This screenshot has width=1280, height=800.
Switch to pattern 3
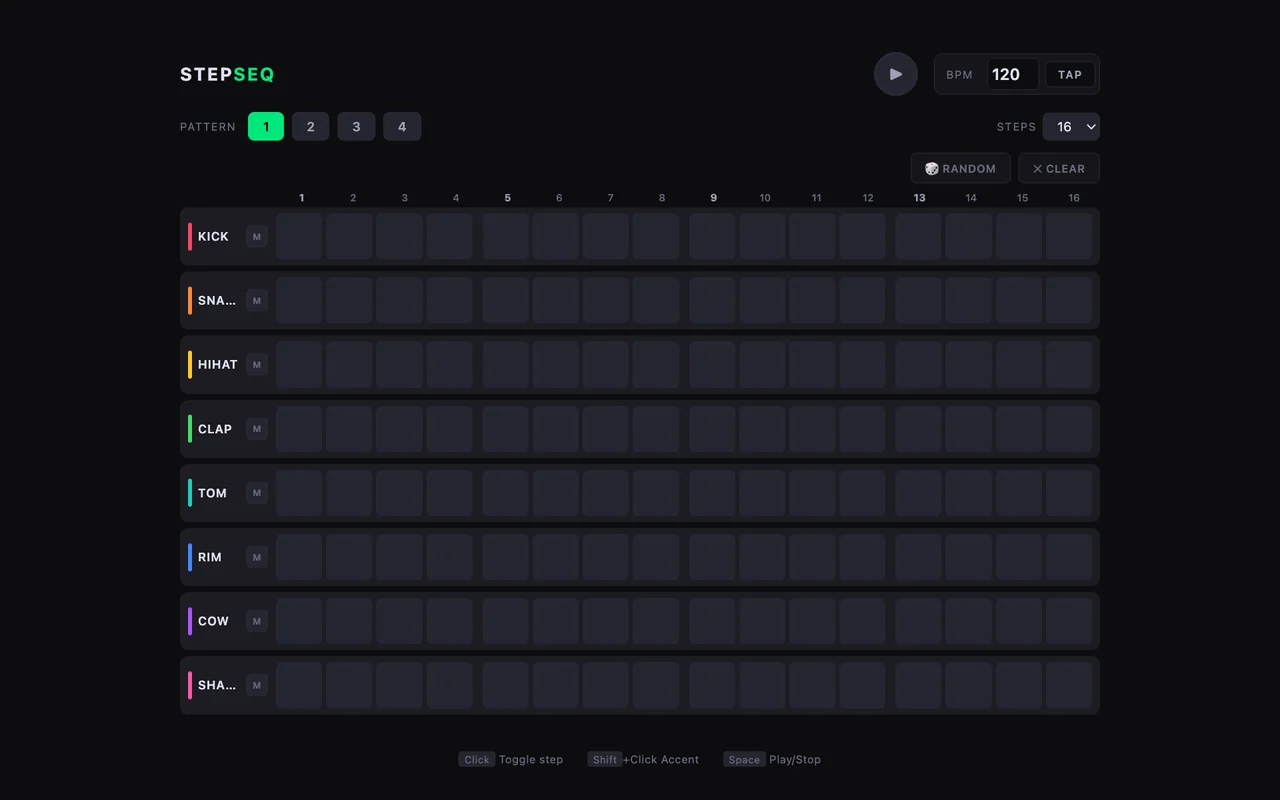coord(356,127)
